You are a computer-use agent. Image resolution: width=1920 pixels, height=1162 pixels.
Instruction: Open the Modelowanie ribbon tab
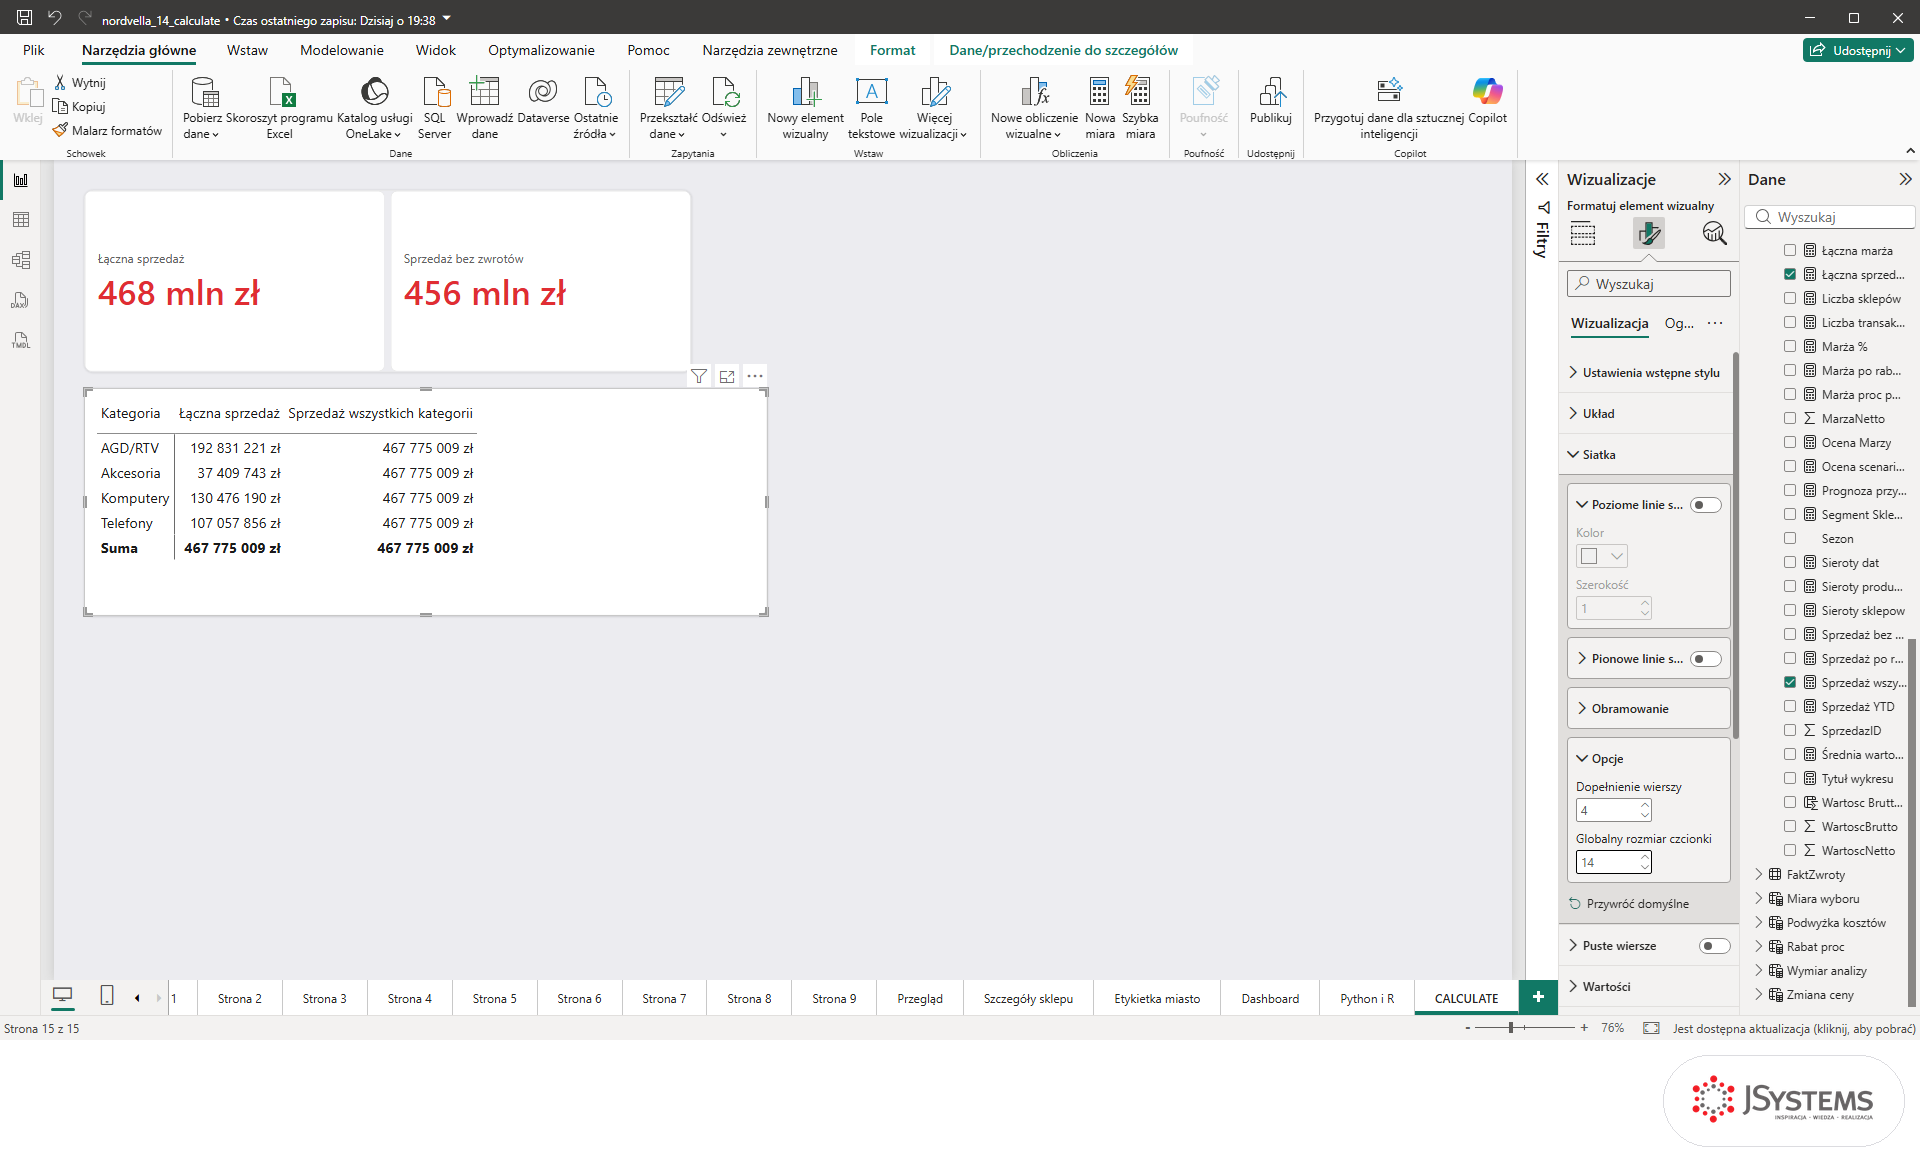pos(342,50)
